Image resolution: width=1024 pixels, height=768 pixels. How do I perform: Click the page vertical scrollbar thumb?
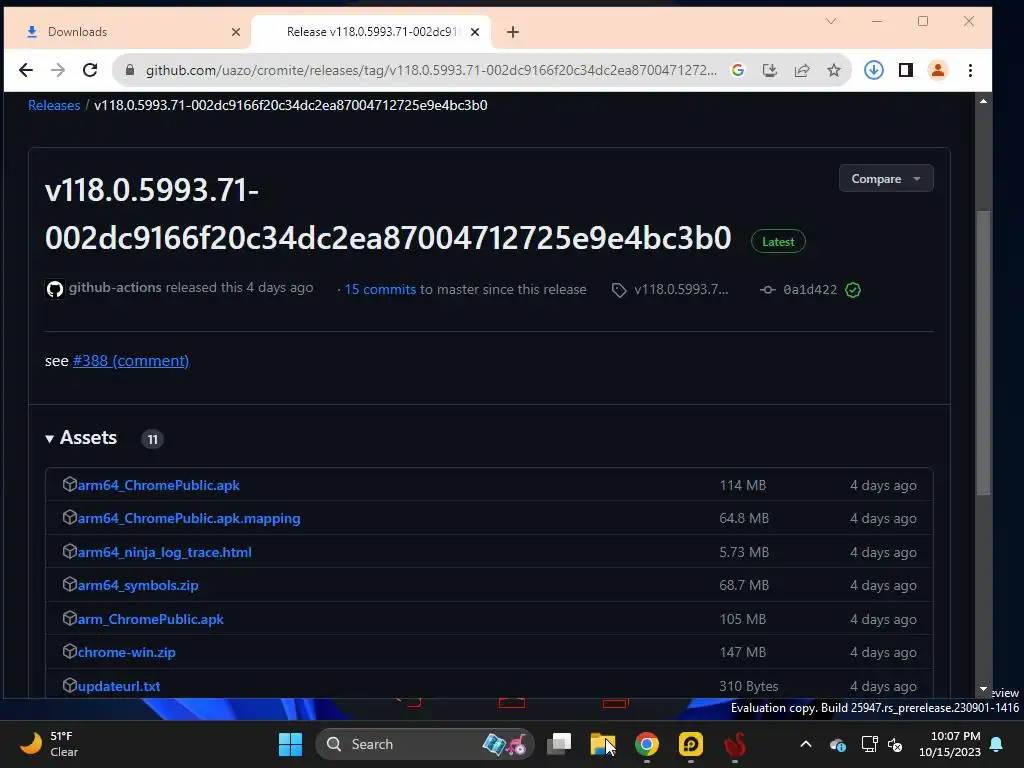pos(983,353)
